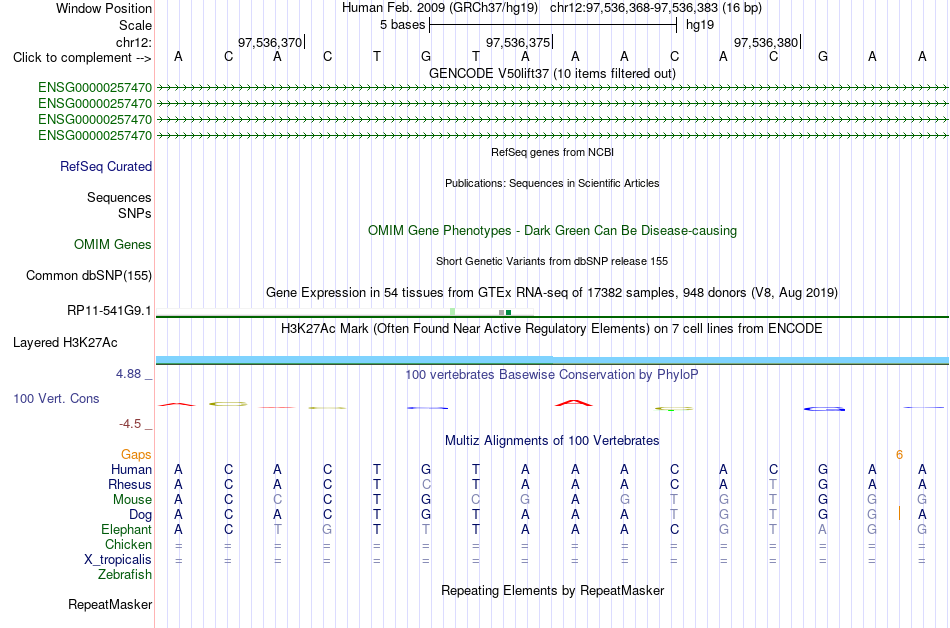
Task: Click the blue outlined conservation box
Action: tap(824, 409)
